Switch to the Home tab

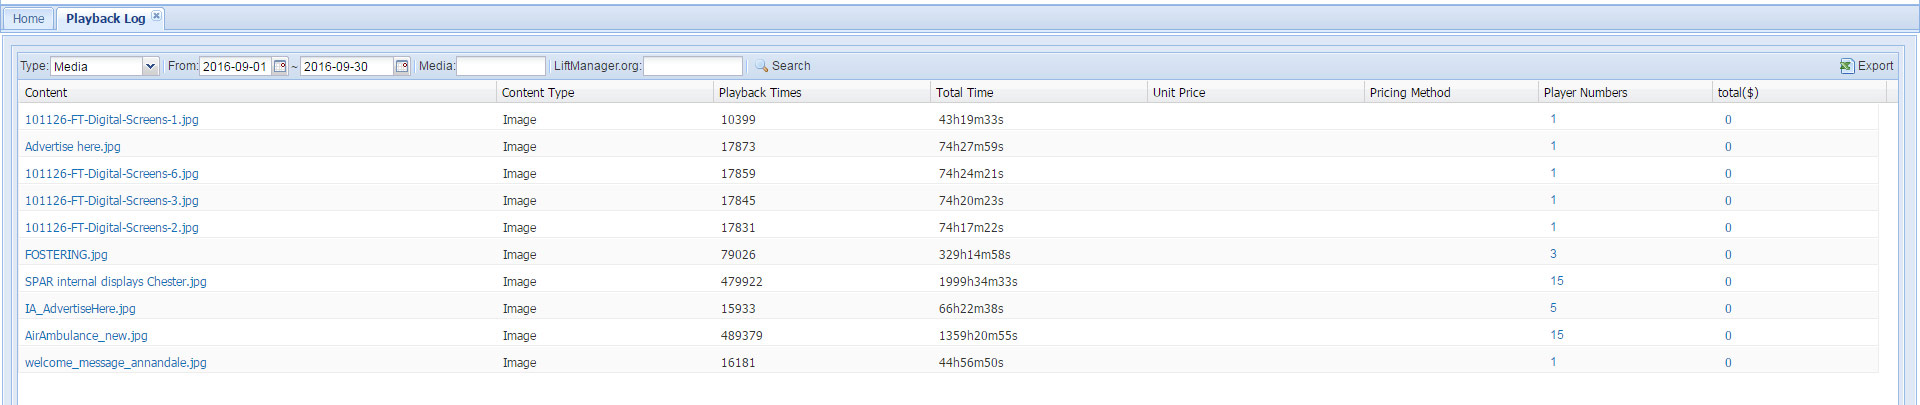(x=28, y=19)
